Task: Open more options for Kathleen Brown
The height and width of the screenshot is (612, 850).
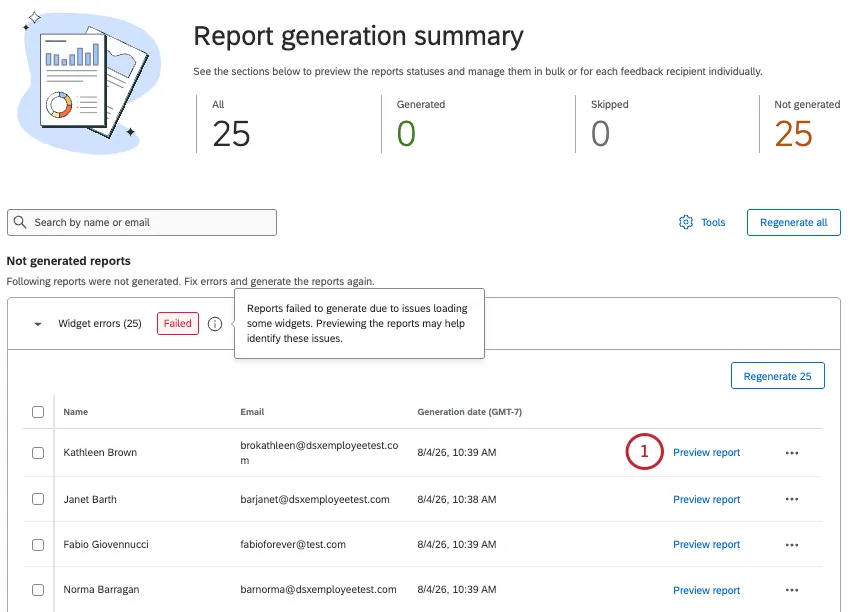Action: [x=791, y=453]
